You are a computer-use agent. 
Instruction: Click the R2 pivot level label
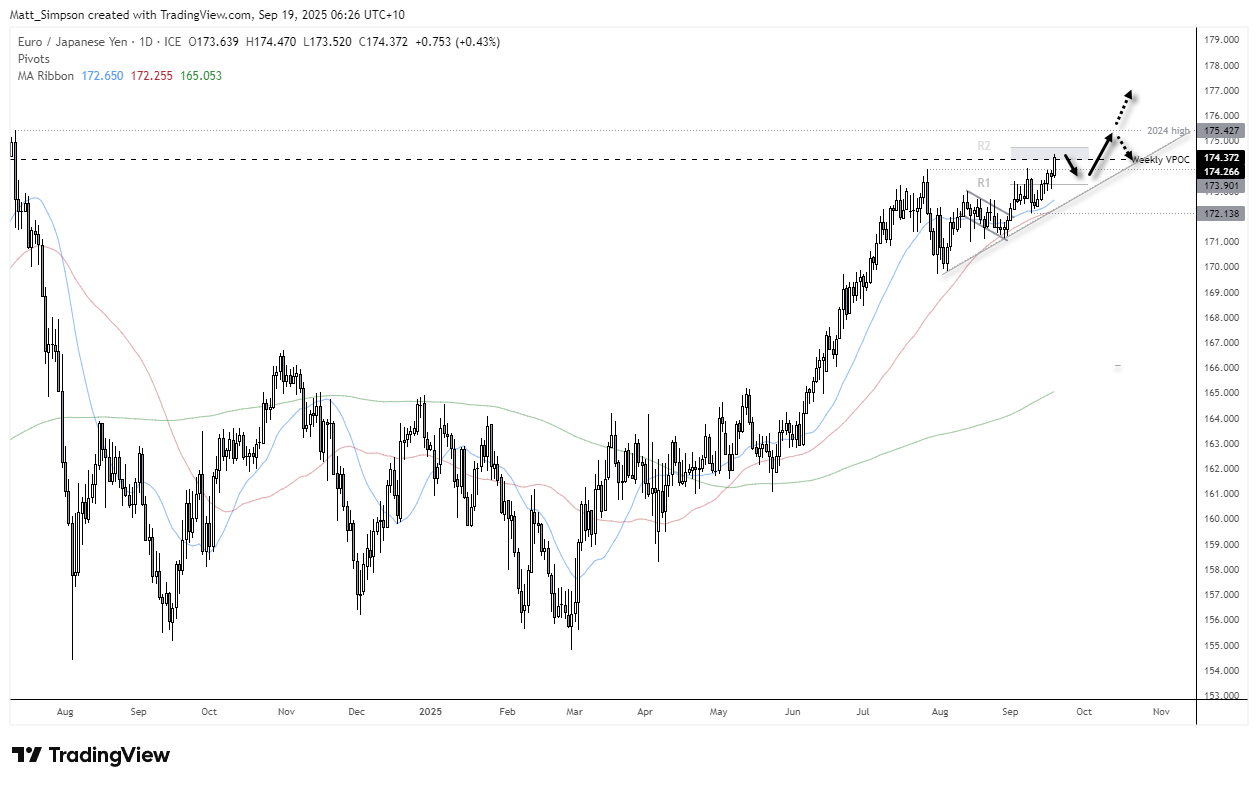point(983,145)
